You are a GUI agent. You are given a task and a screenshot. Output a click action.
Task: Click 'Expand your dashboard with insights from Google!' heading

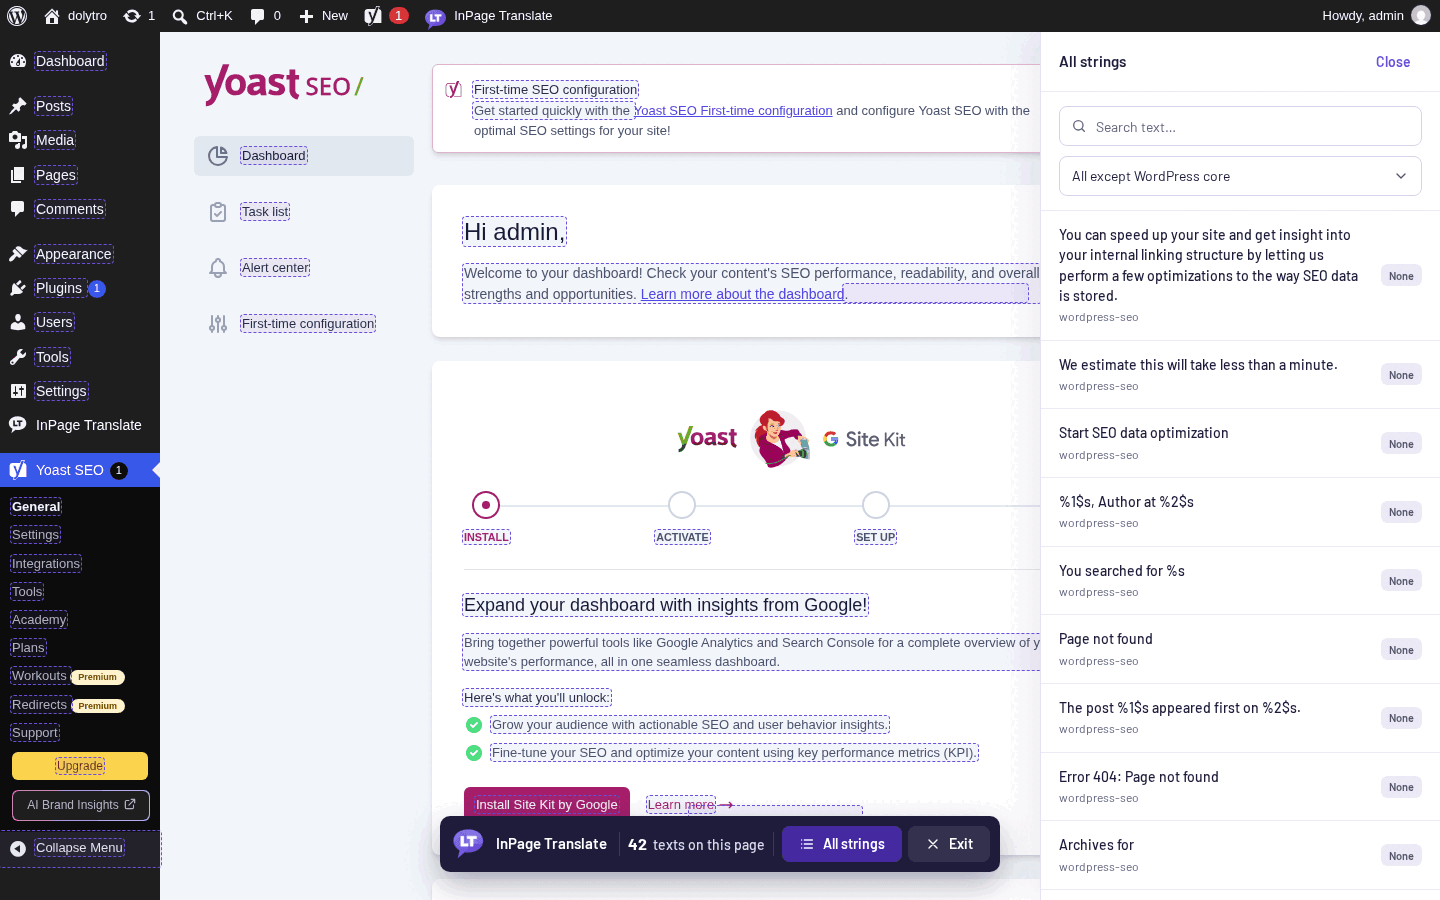pos(665,605)
